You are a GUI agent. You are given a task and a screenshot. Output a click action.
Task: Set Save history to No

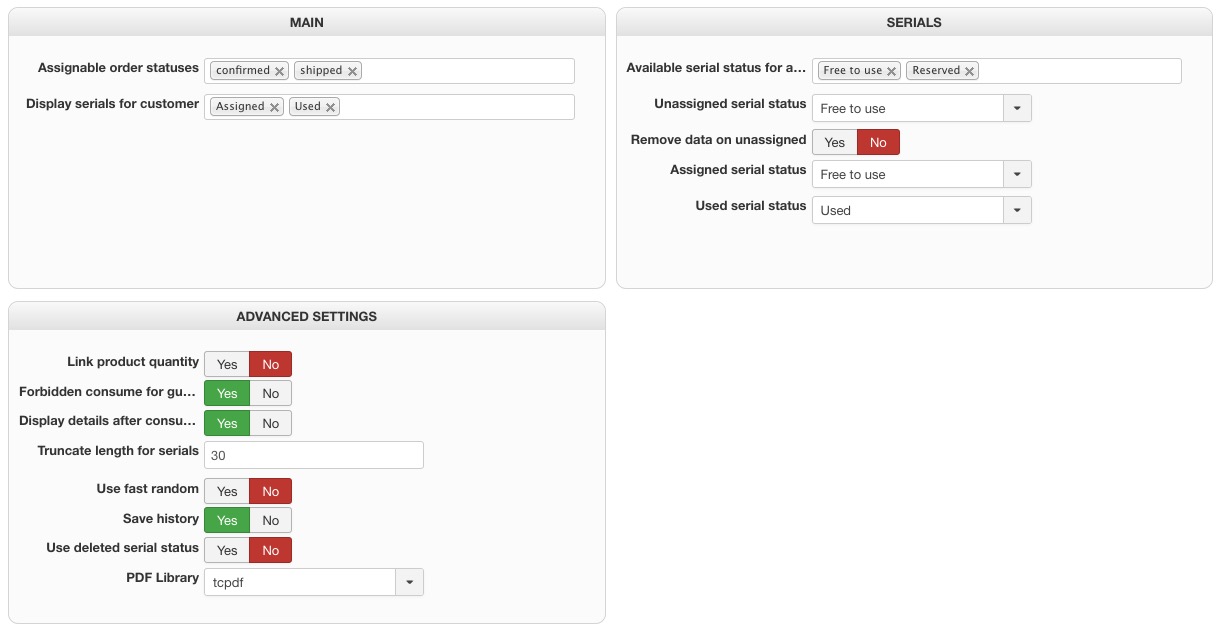coord(271,520)
